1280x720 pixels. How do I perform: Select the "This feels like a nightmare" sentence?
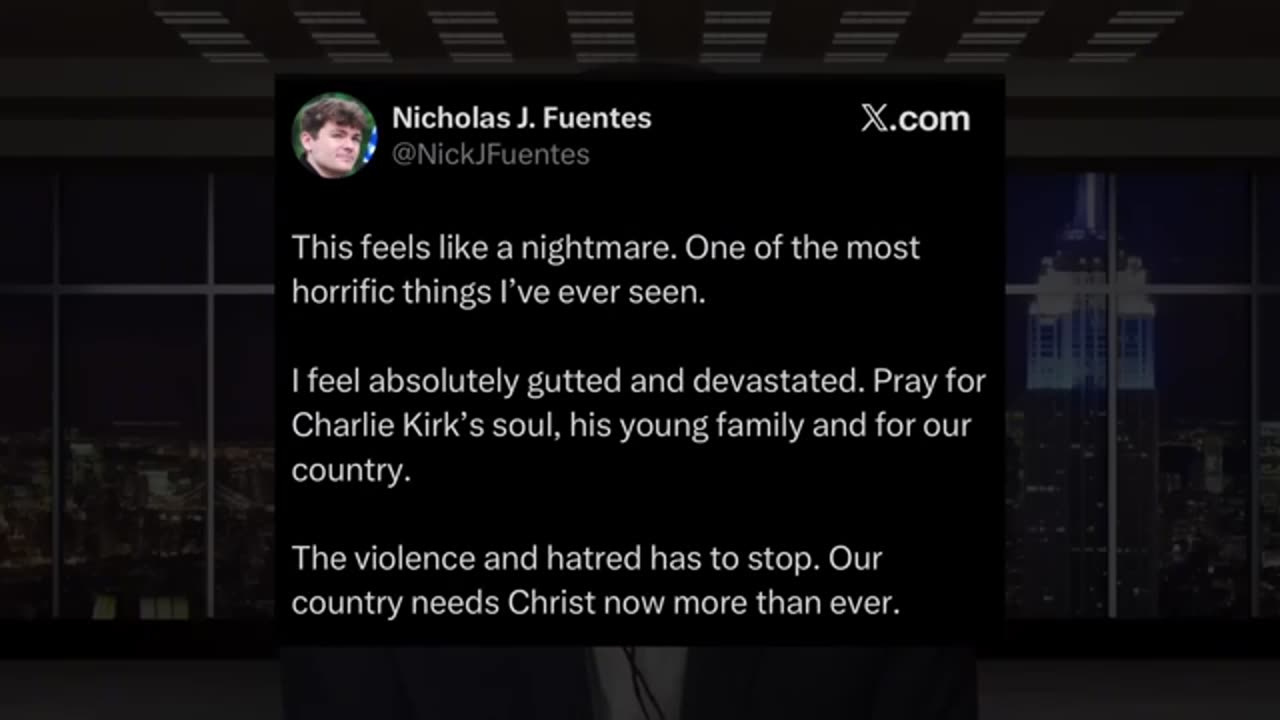[x=485, y=247]
